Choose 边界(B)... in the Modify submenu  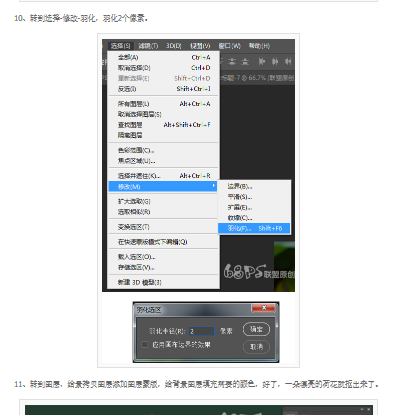coord(254,186)
